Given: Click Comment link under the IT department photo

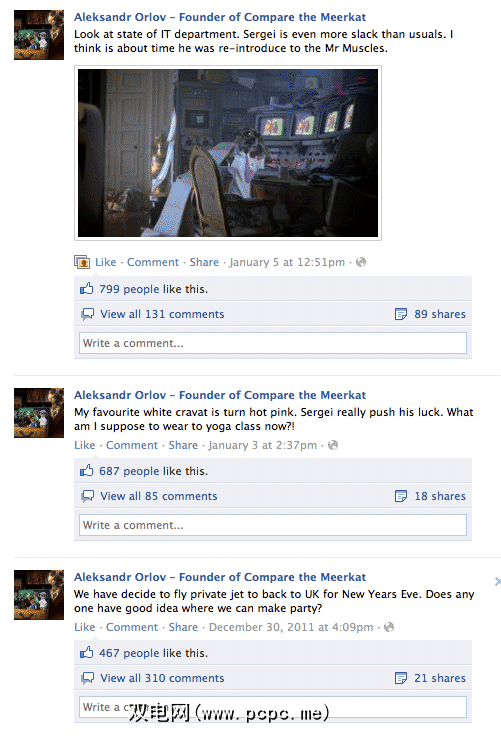Looking at the screenshot, I should [153, 262].
